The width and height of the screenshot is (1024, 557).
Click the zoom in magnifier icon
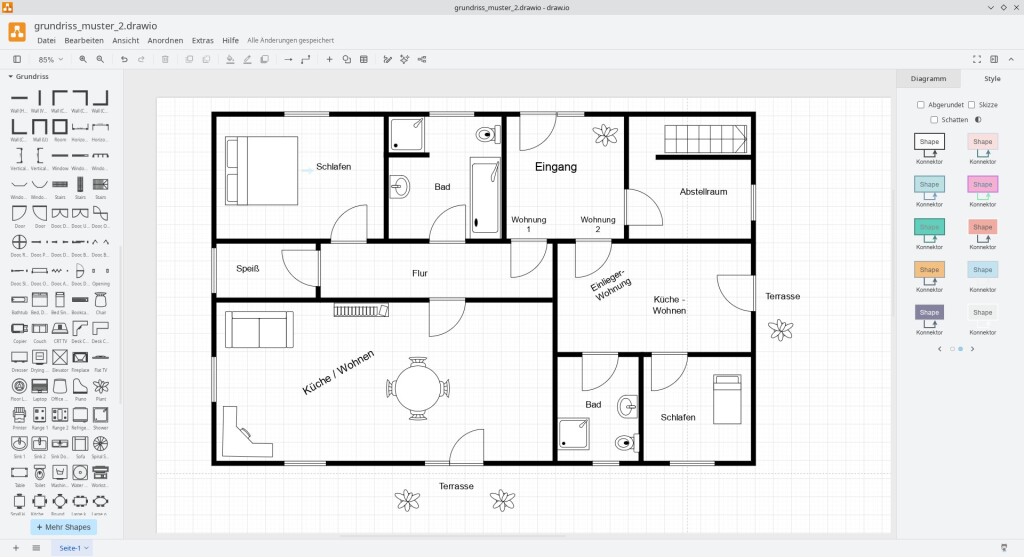click(x=83, y=59)
